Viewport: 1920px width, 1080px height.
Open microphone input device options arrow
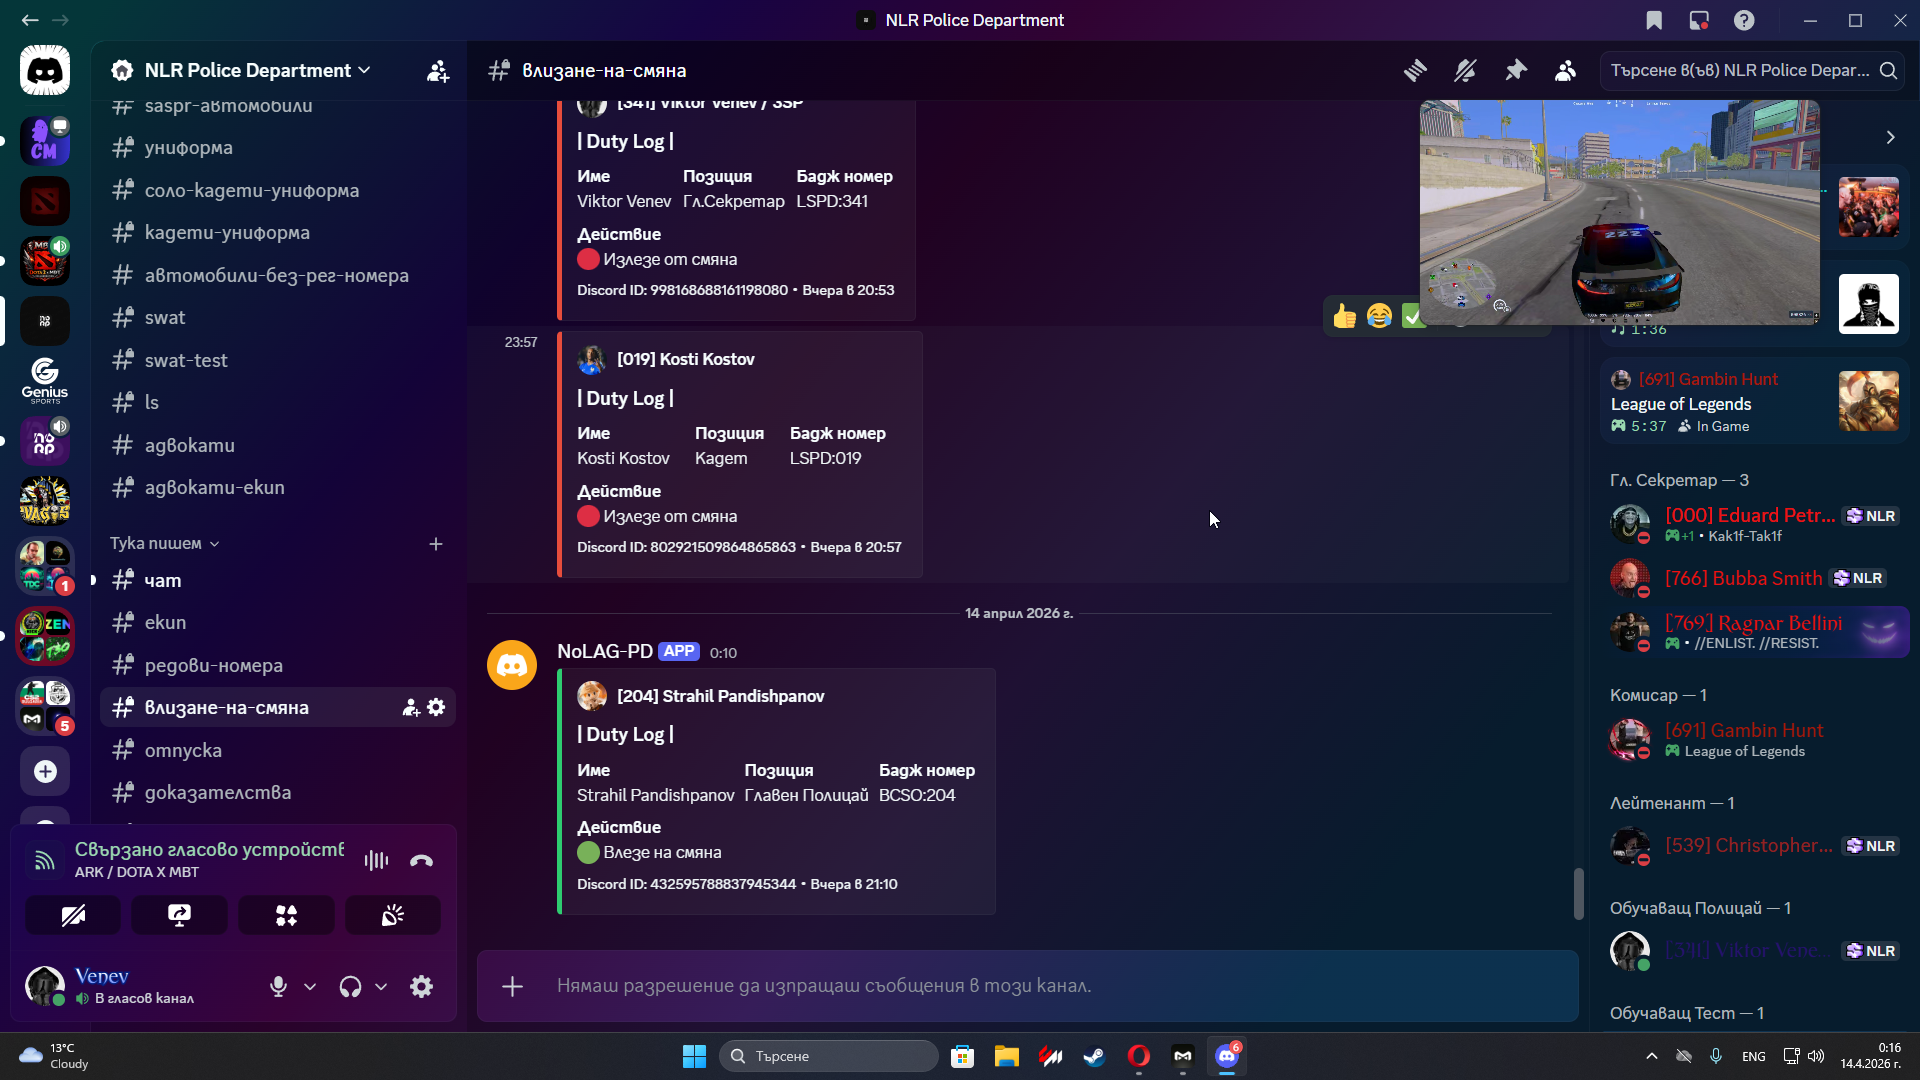pos(310,986)
